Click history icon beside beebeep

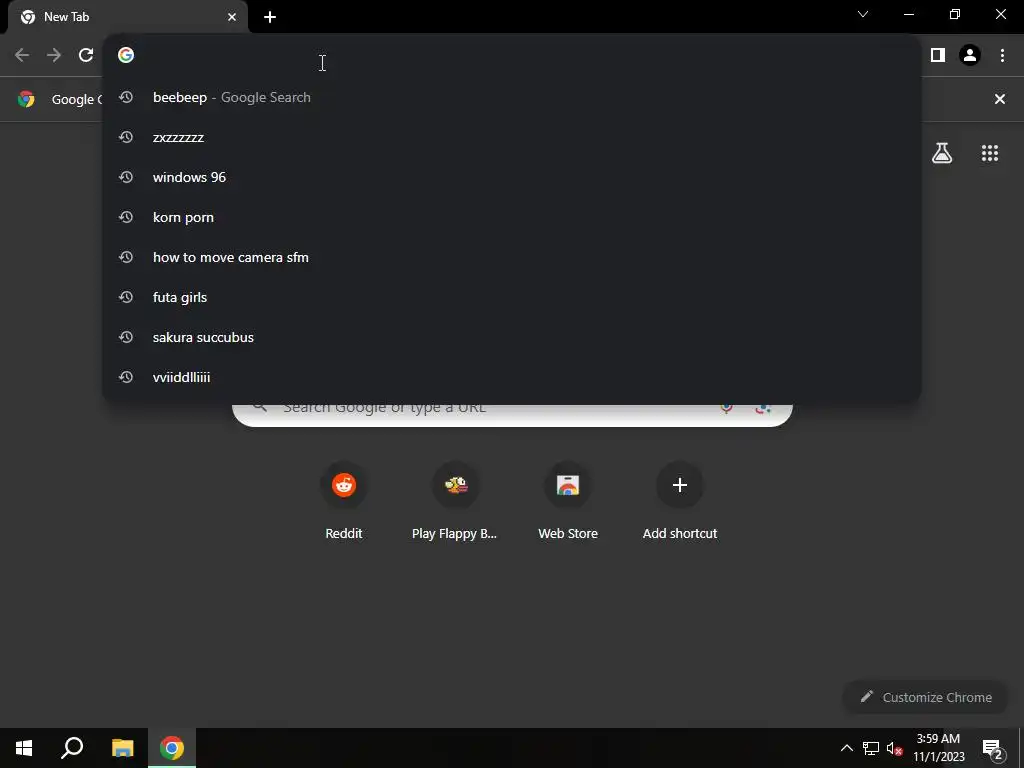[x=126, y=97]
